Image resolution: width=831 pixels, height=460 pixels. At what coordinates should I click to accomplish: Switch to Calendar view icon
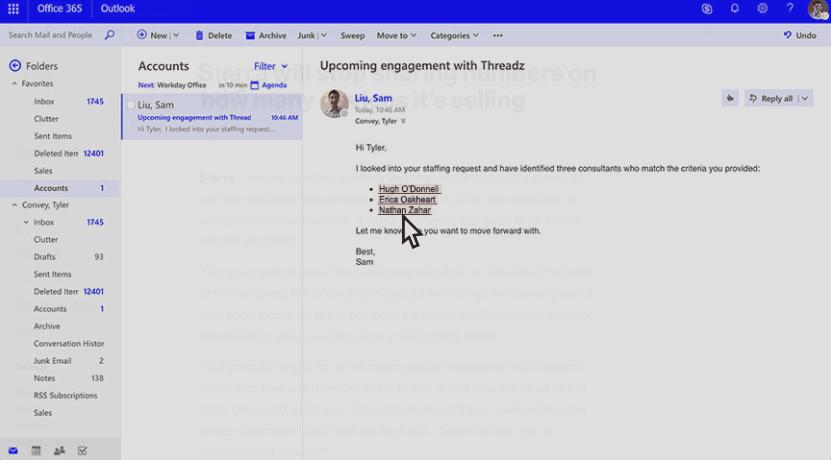36,451
